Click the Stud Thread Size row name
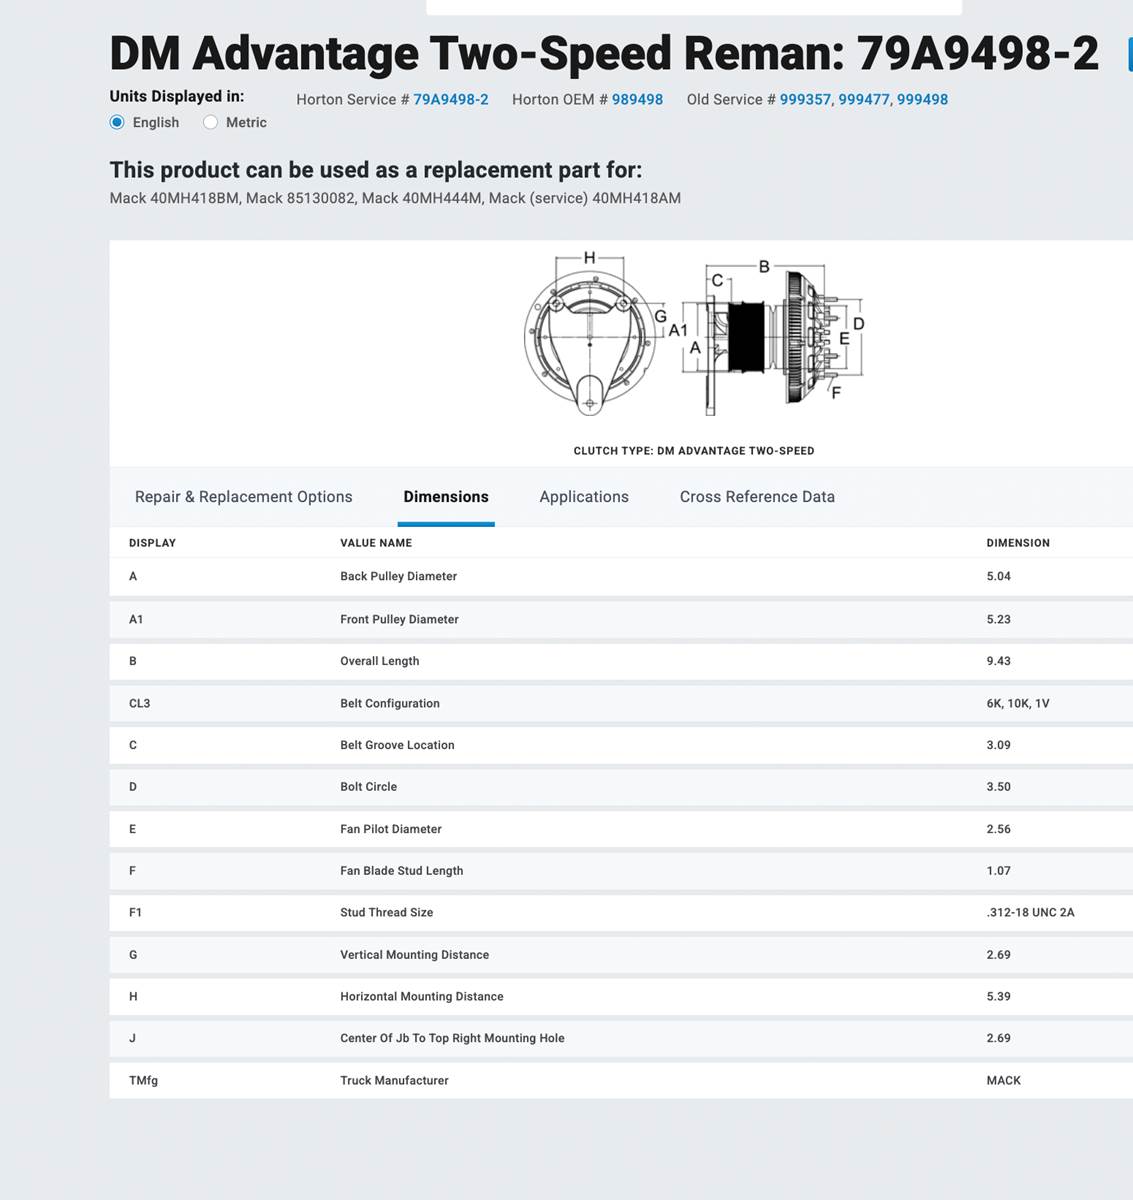Image resolution: width=1133 pixels, height=1200 pixels. point(387,912)
